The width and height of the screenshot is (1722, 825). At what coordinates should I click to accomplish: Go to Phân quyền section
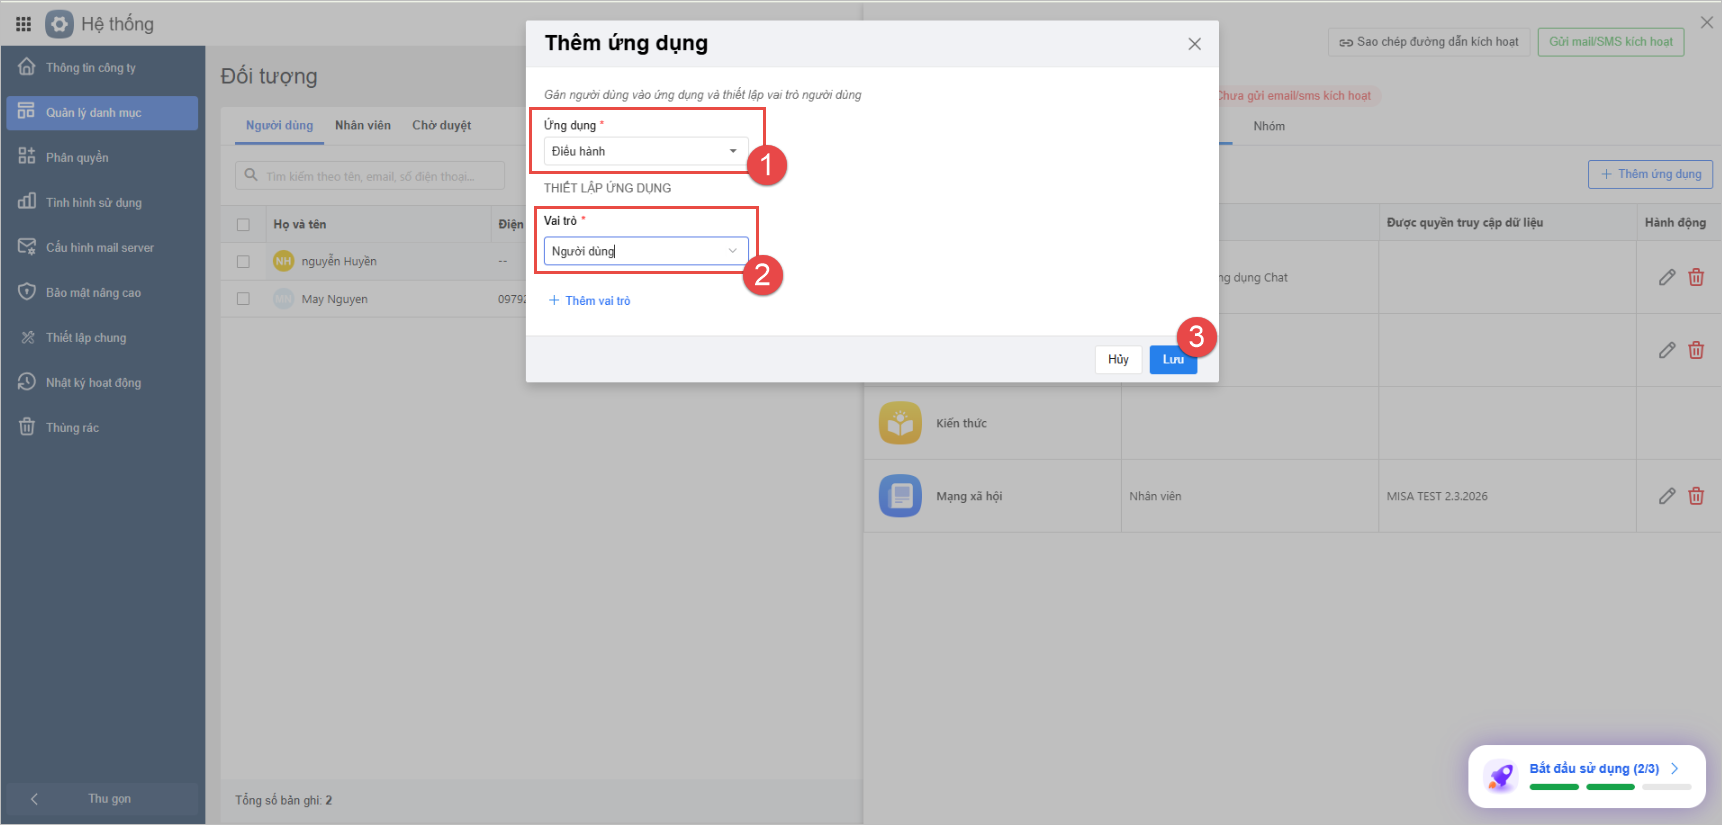(x=102, y=158)
